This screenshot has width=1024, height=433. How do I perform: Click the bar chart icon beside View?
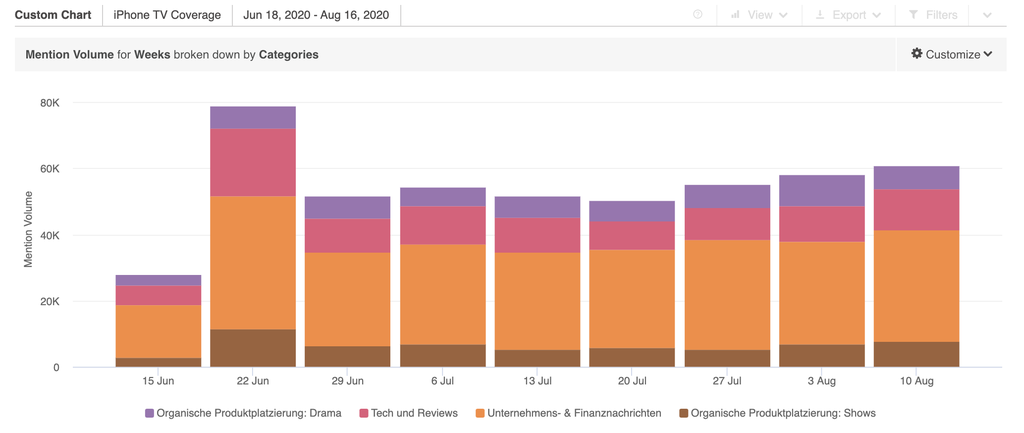click(x=735, y=15)
